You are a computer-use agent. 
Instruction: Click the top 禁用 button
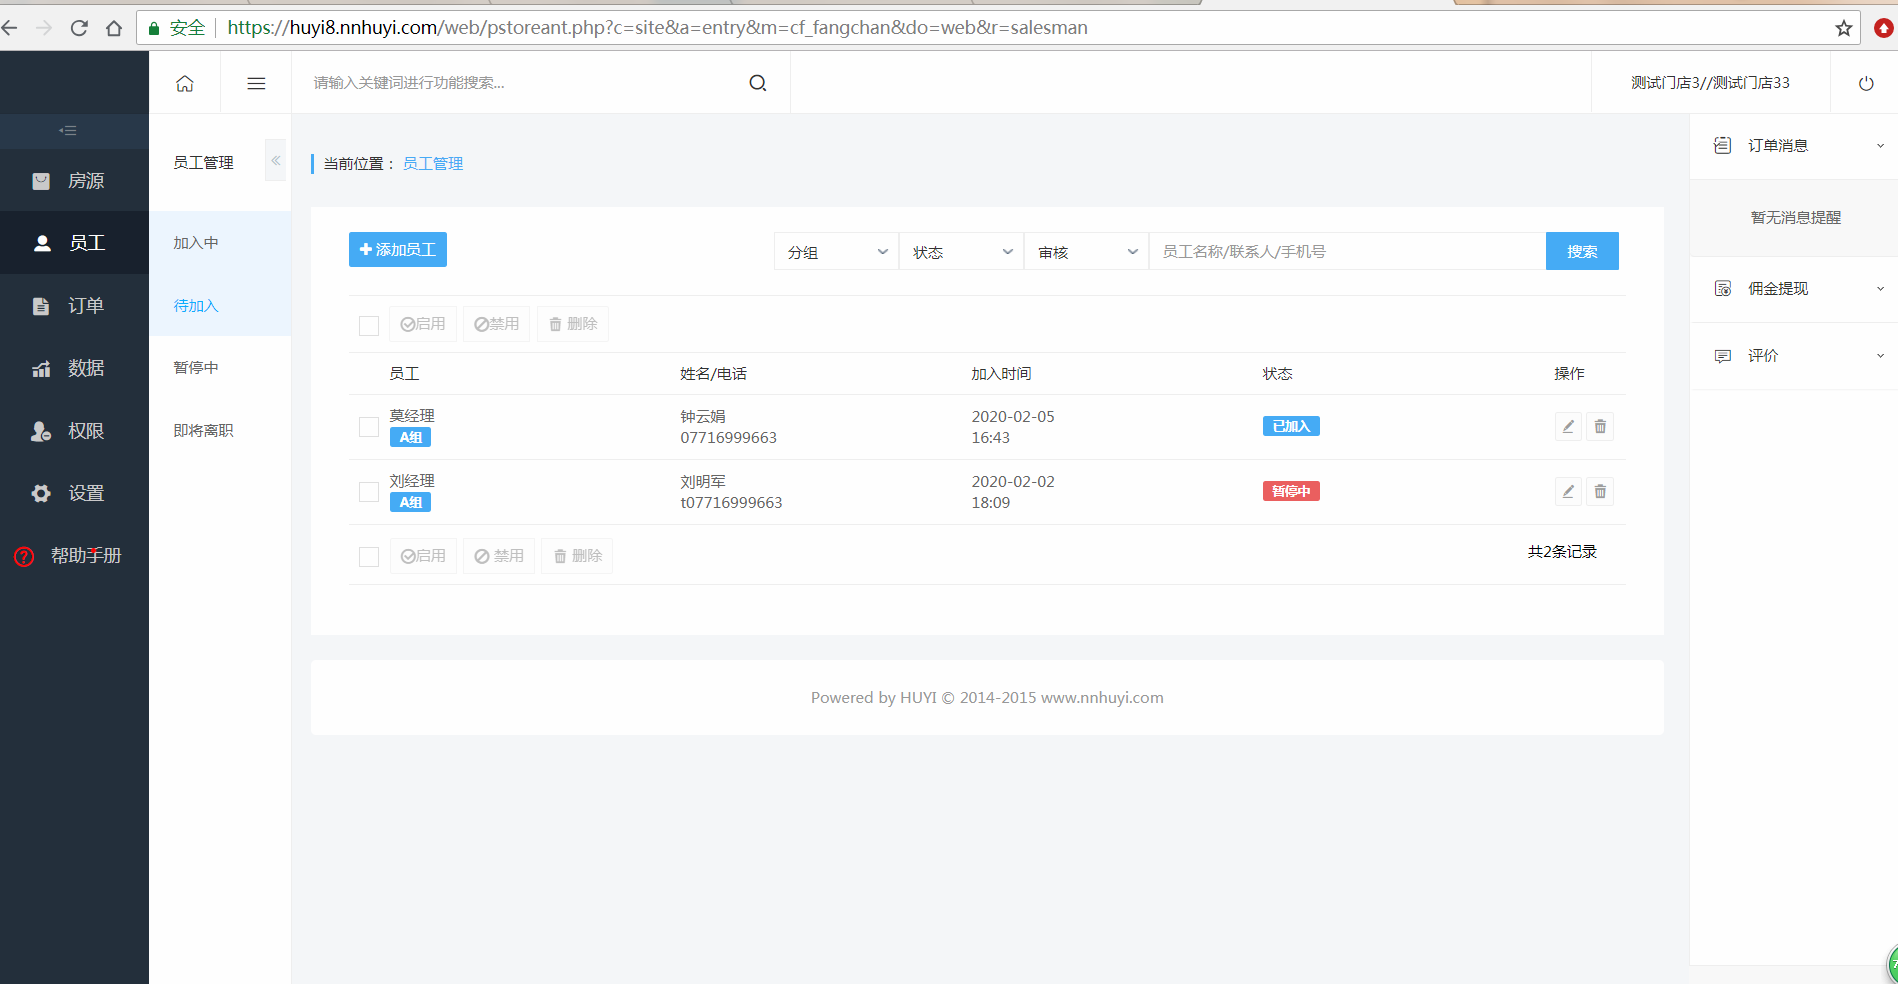pos(497,324)
